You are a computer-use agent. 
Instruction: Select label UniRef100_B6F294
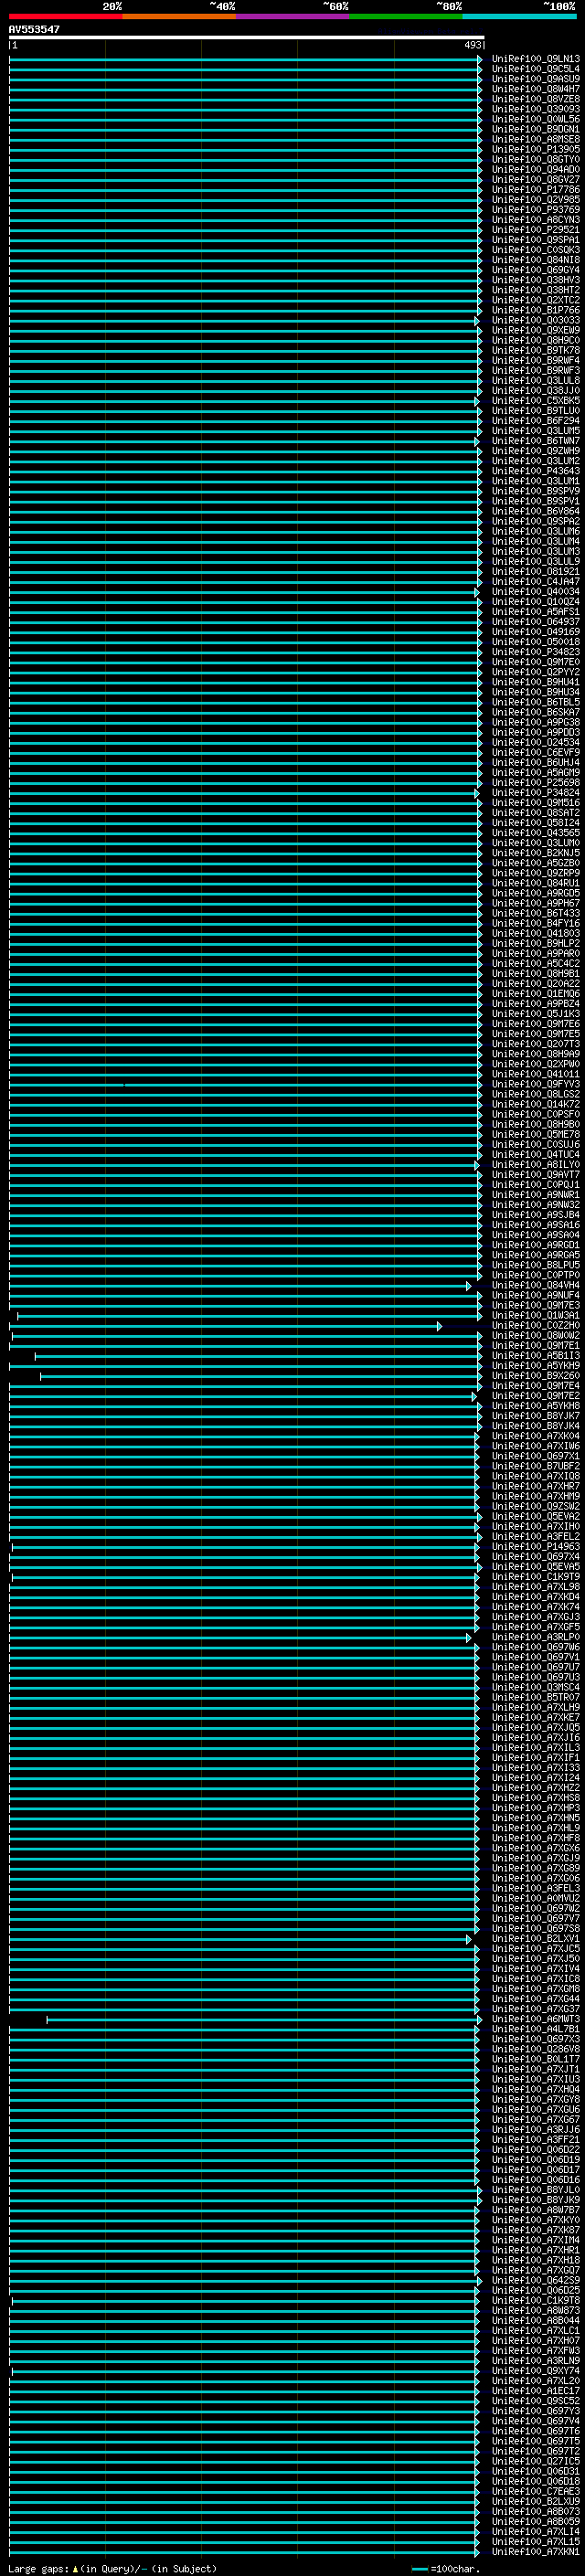(x=535, y=421)
